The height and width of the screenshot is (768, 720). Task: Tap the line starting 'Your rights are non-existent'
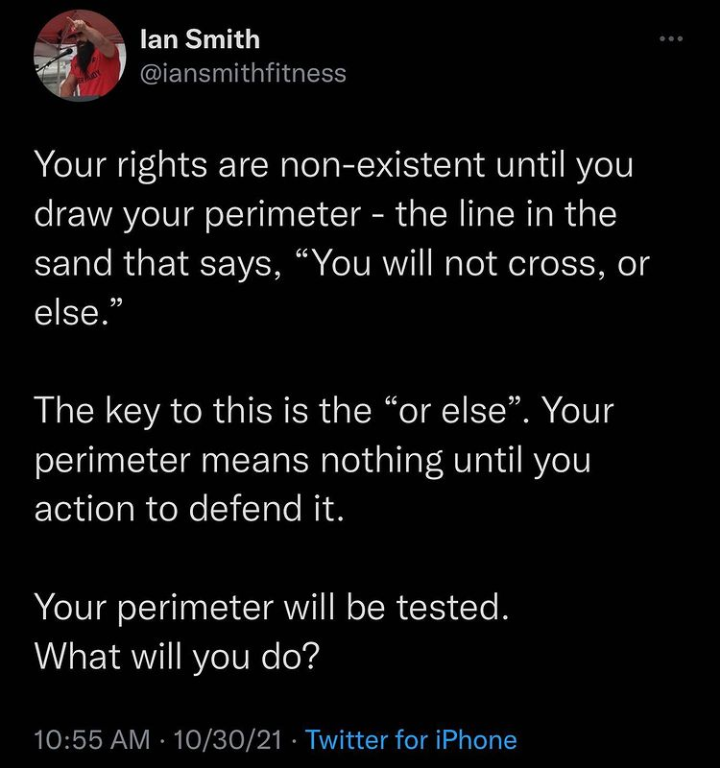334,167
